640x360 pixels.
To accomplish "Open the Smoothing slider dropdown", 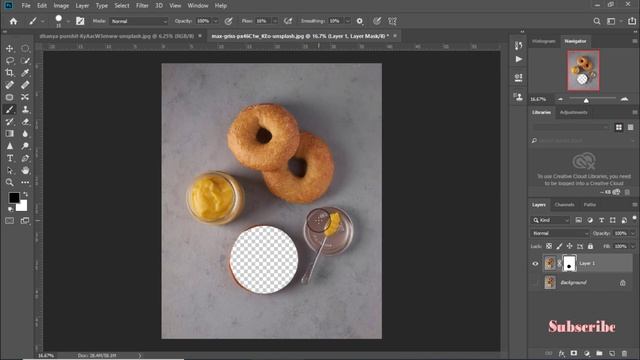I will point(348,21).
